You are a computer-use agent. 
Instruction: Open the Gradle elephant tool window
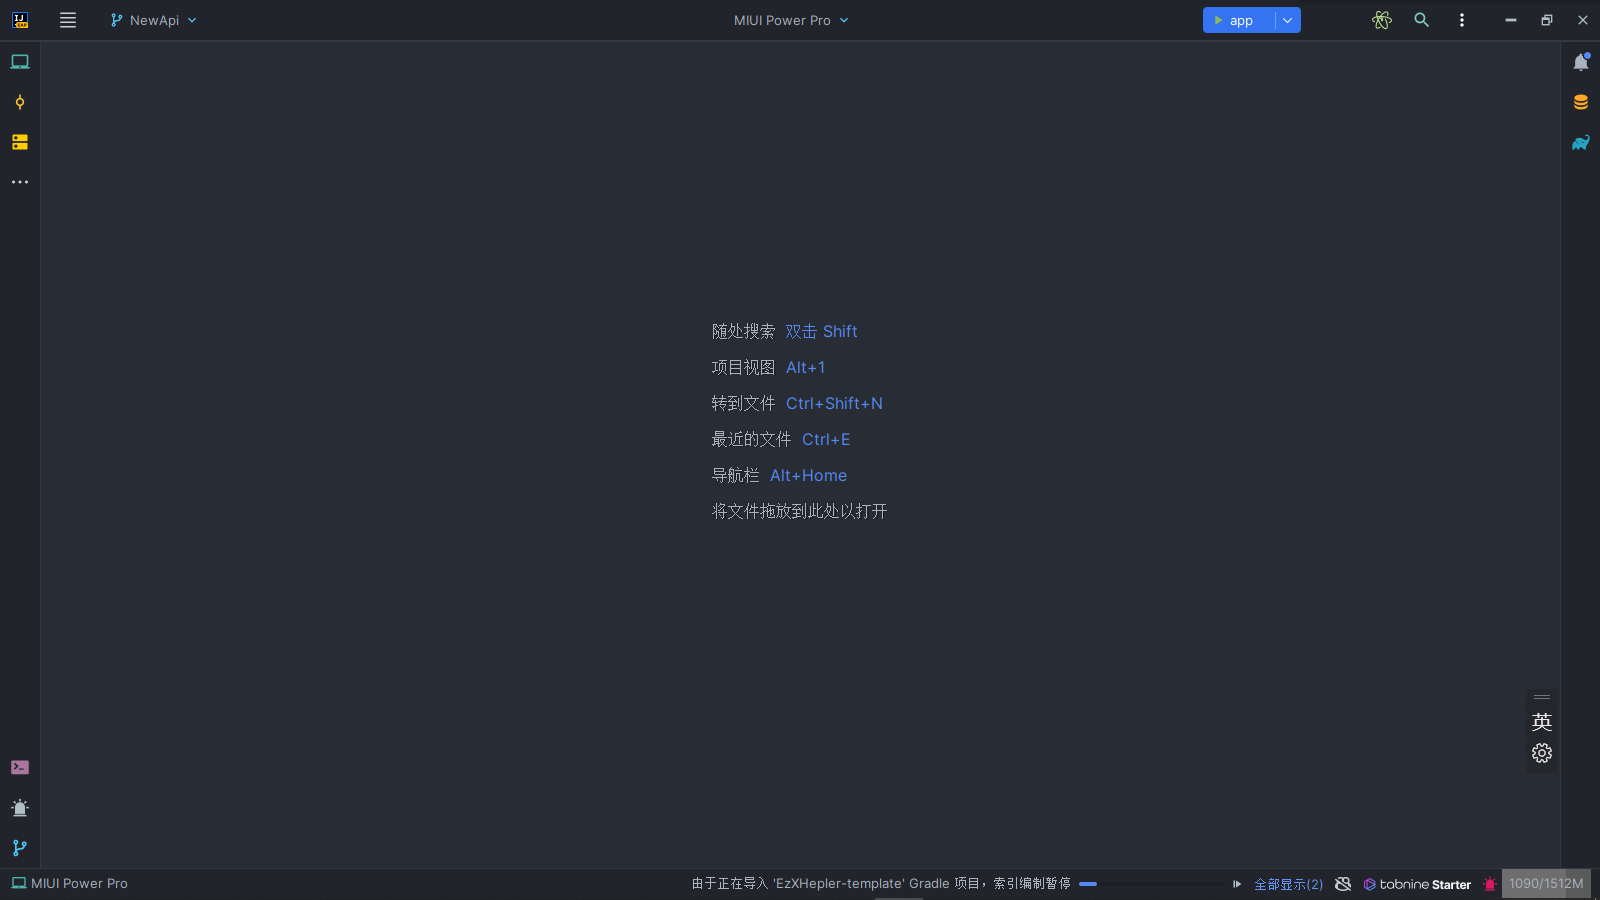coord(1581,142)
